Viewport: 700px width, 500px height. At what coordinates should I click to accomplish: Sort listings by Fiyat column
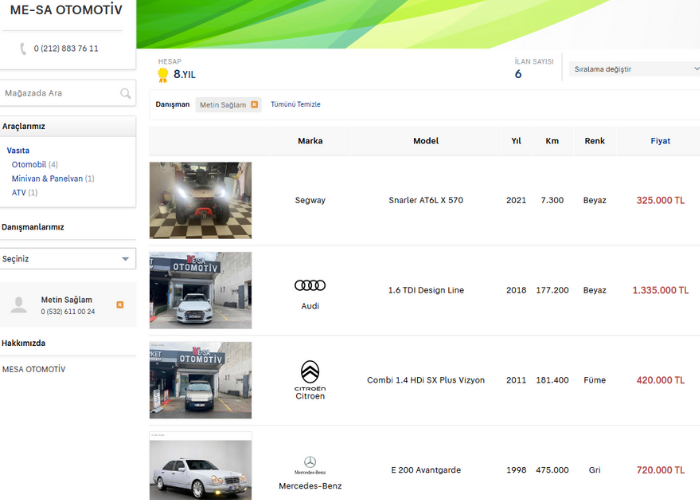[x=660, y=141]
